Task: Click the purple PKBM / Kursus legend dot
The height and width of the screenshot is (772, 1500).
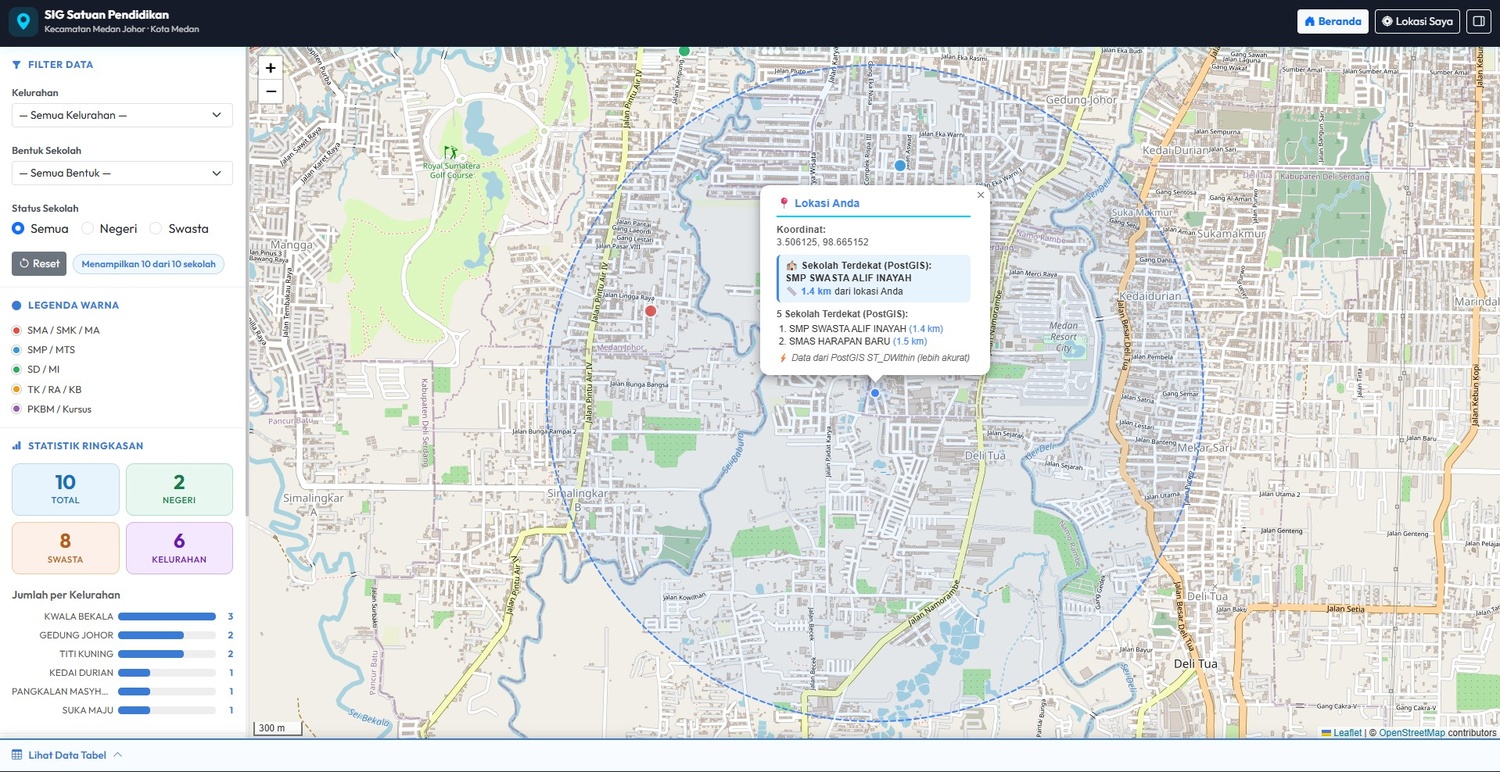Action: coord(16,409)
